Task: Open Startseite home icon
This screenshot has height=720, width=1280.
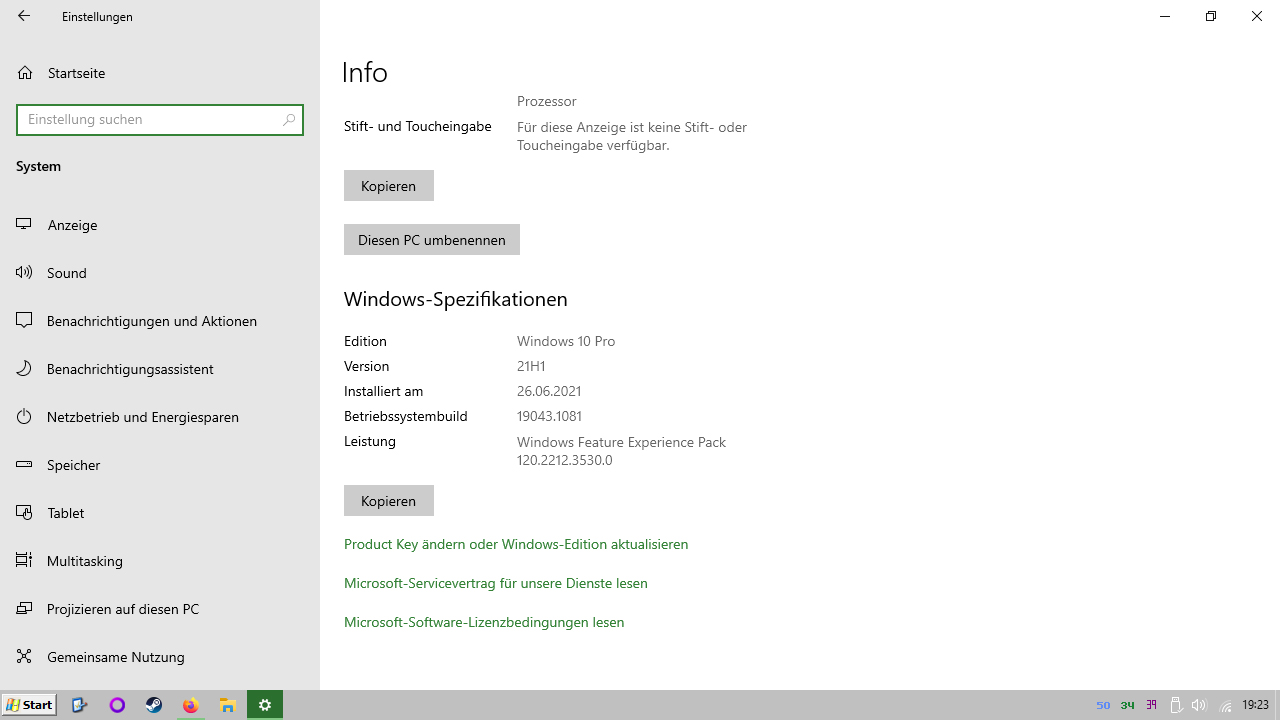Action: click(x=25, y=73)
